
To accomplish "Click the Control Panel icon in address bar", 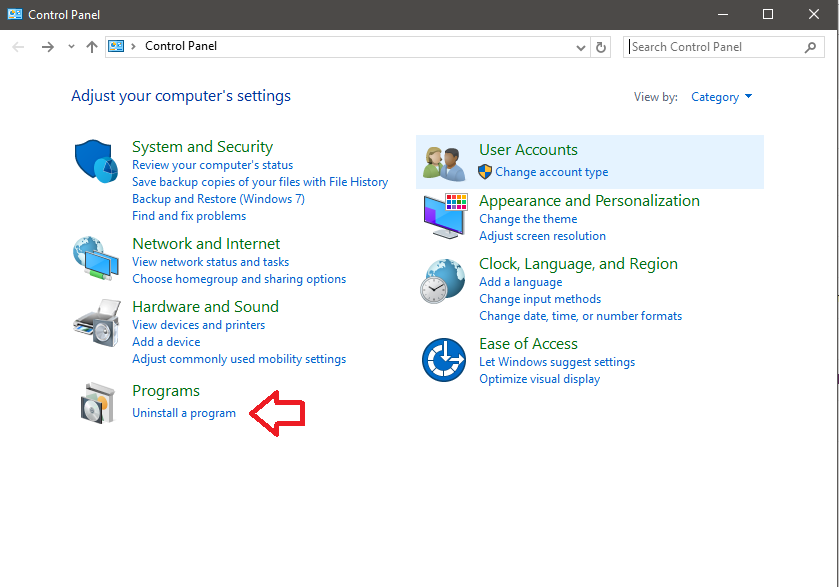I will click(x=116, y=46).
